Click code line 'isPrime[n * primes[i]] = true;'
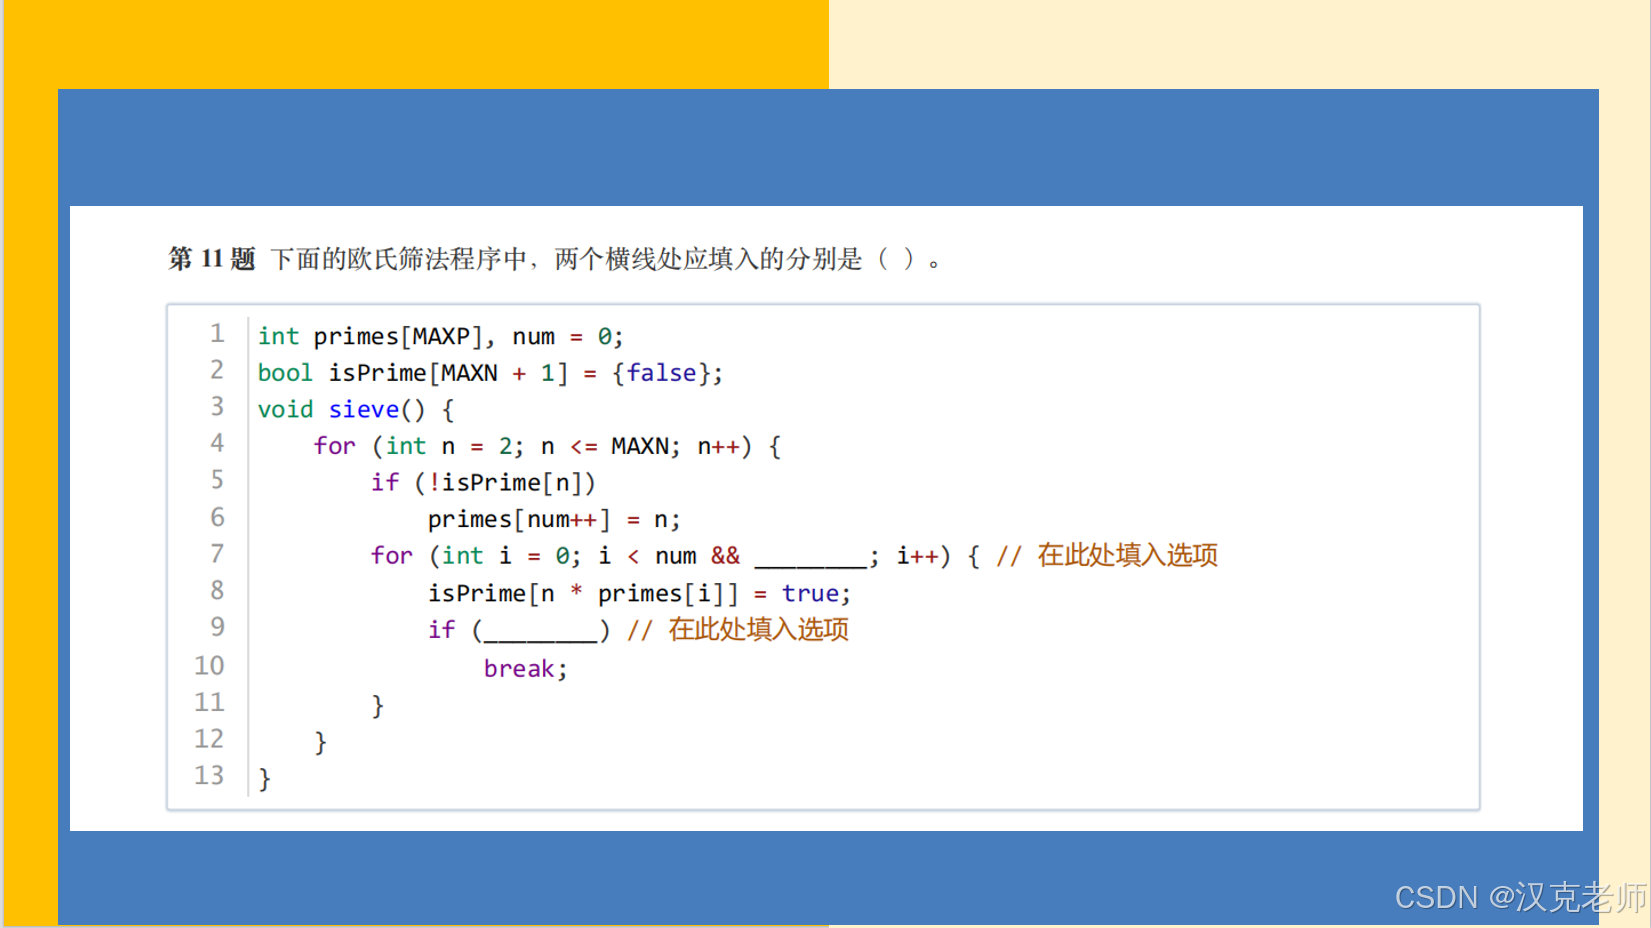This screenshot has width=1651, height=928. 640,593
